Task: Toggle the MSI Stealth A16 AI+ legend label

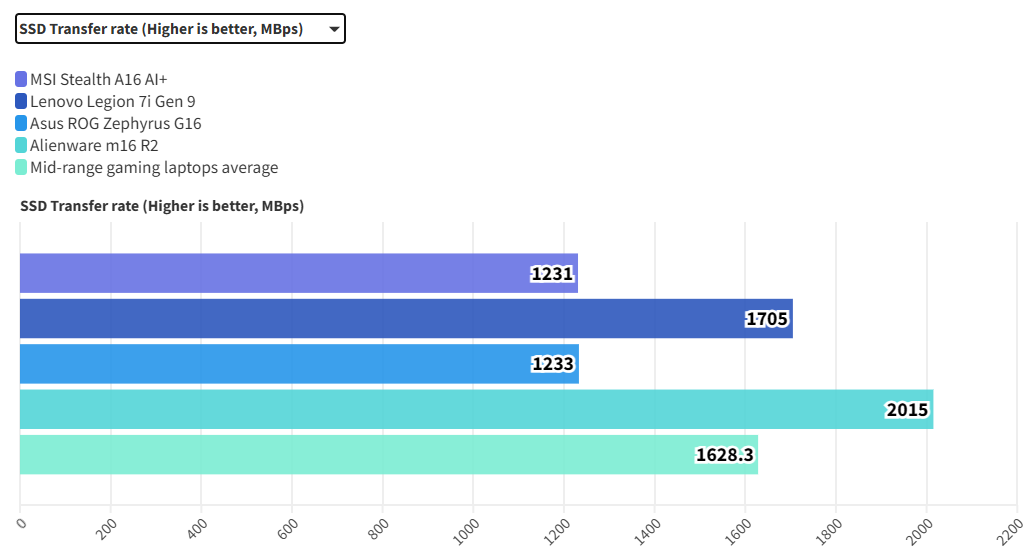Action: (x=105, y=79)
